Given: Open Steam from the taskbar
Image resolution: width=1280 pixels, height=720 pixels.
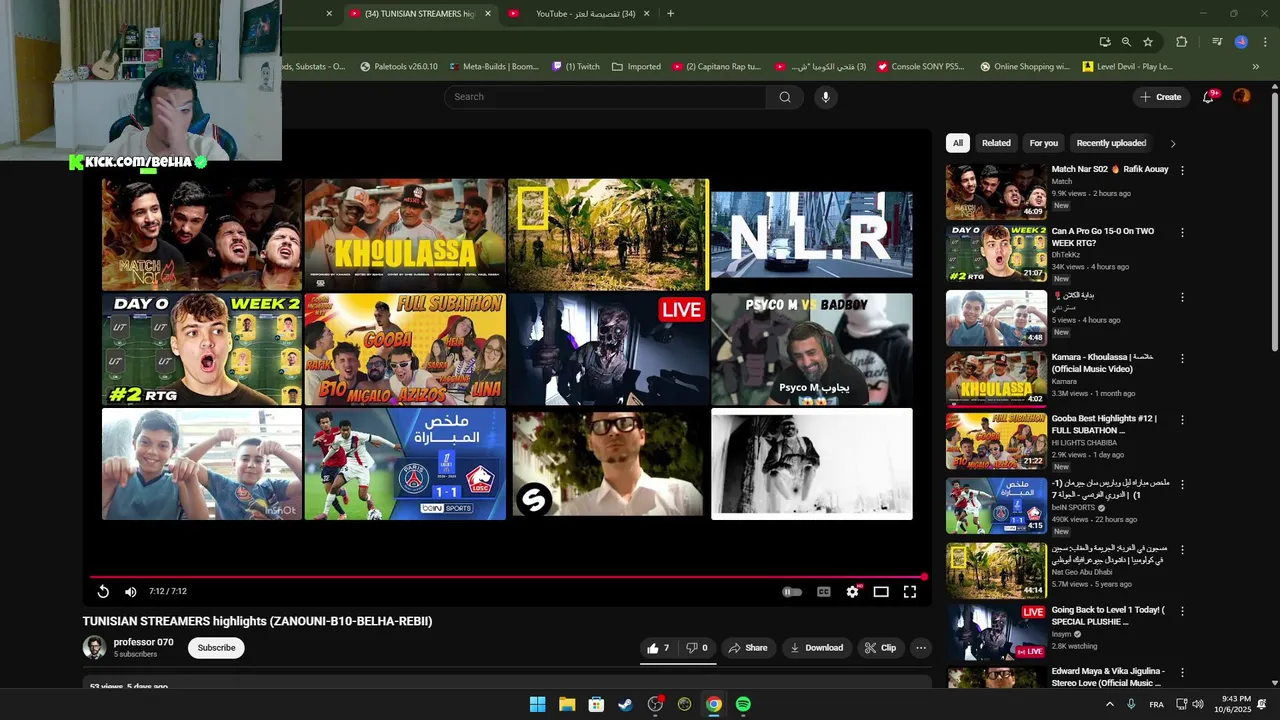Looking at the screenshot, I should [625, 704].
